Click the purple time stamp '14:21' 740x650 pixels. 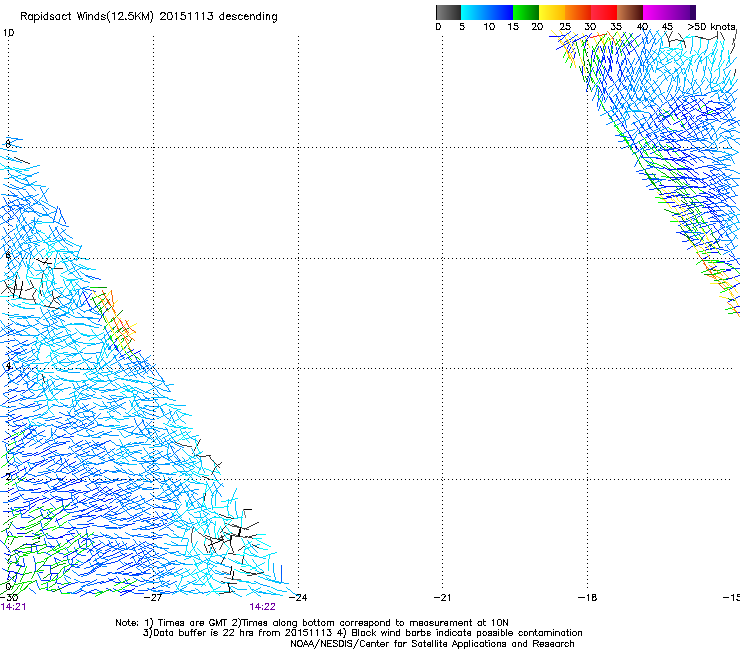(x=13, y=607)
